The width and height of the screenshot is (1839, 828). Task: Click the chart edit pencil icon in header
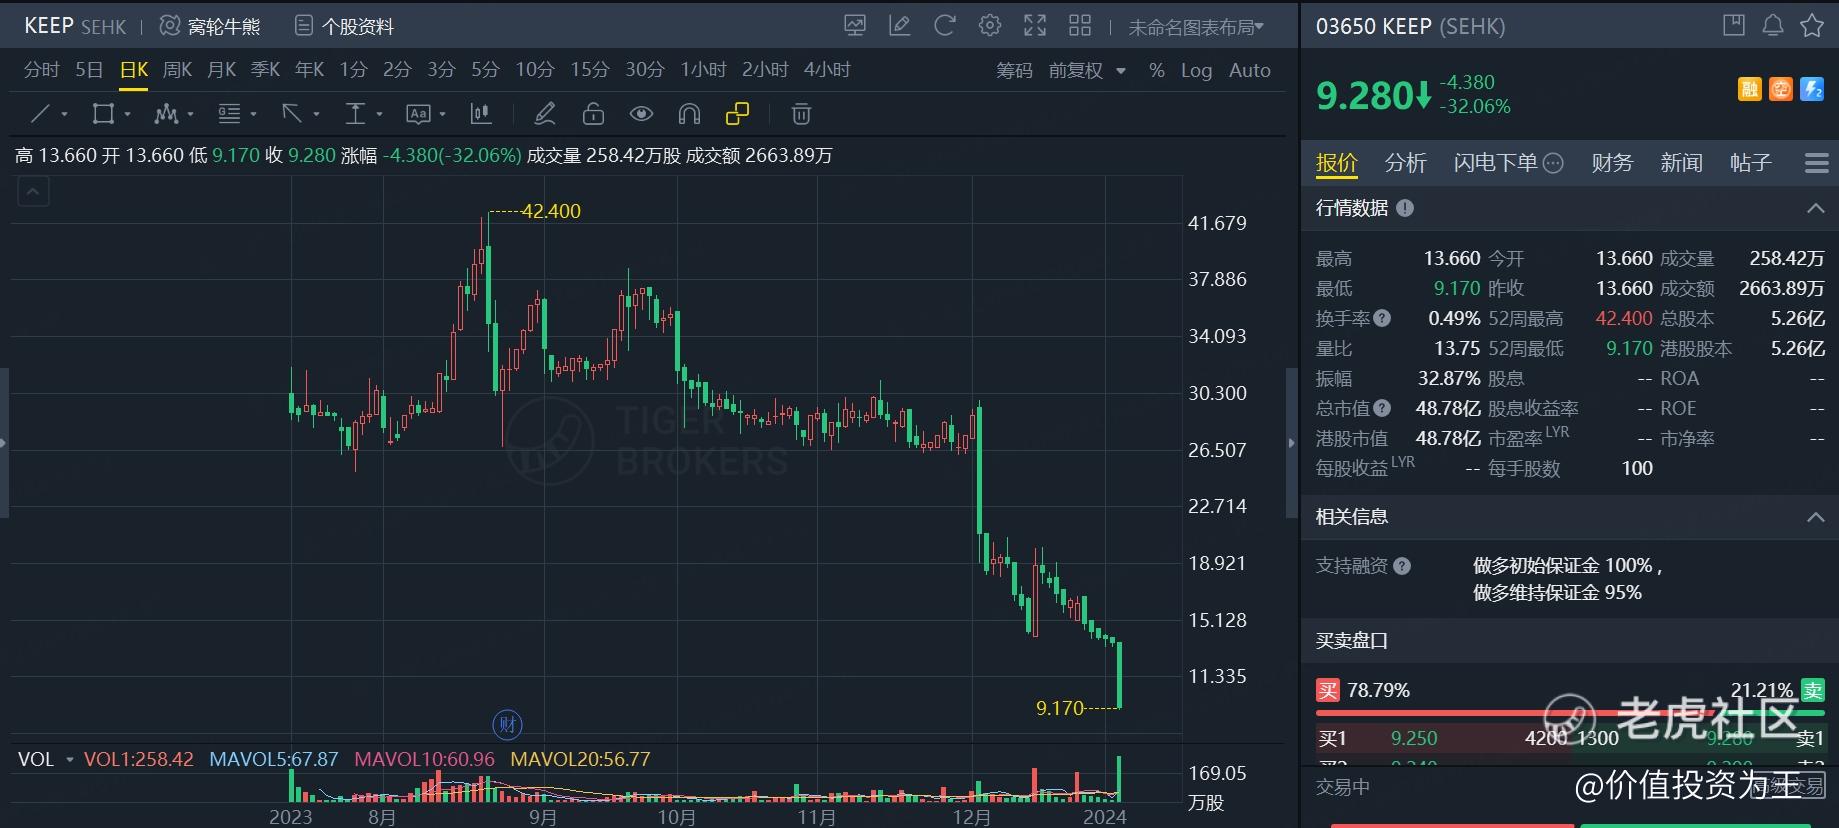tap(900, 26)
